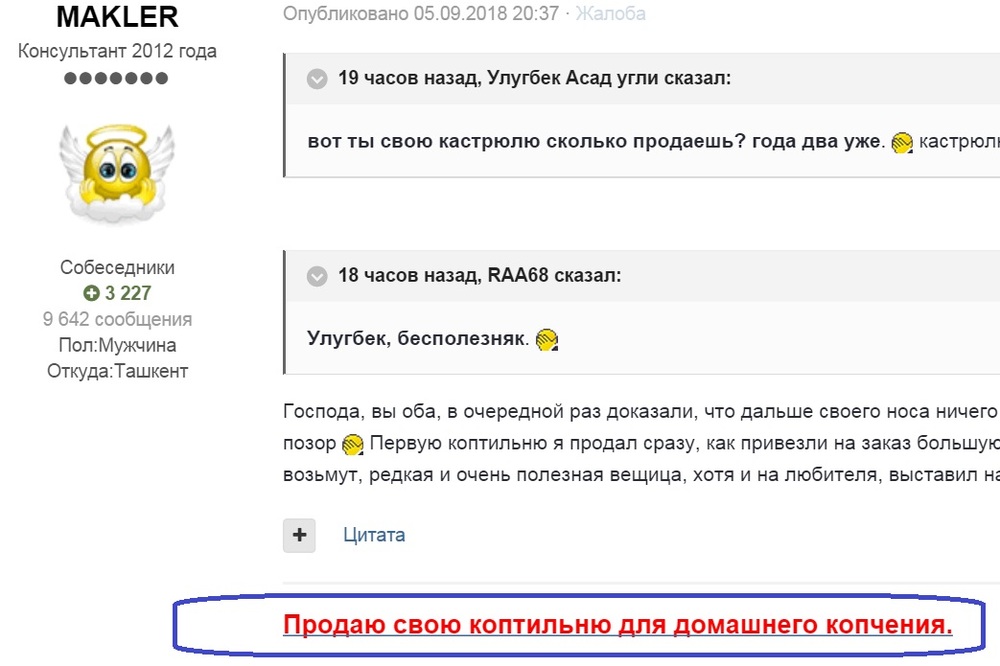Open the MAKLER user profile name
The width and height of the screenshot is (1000, 666).
click(117, 17)
